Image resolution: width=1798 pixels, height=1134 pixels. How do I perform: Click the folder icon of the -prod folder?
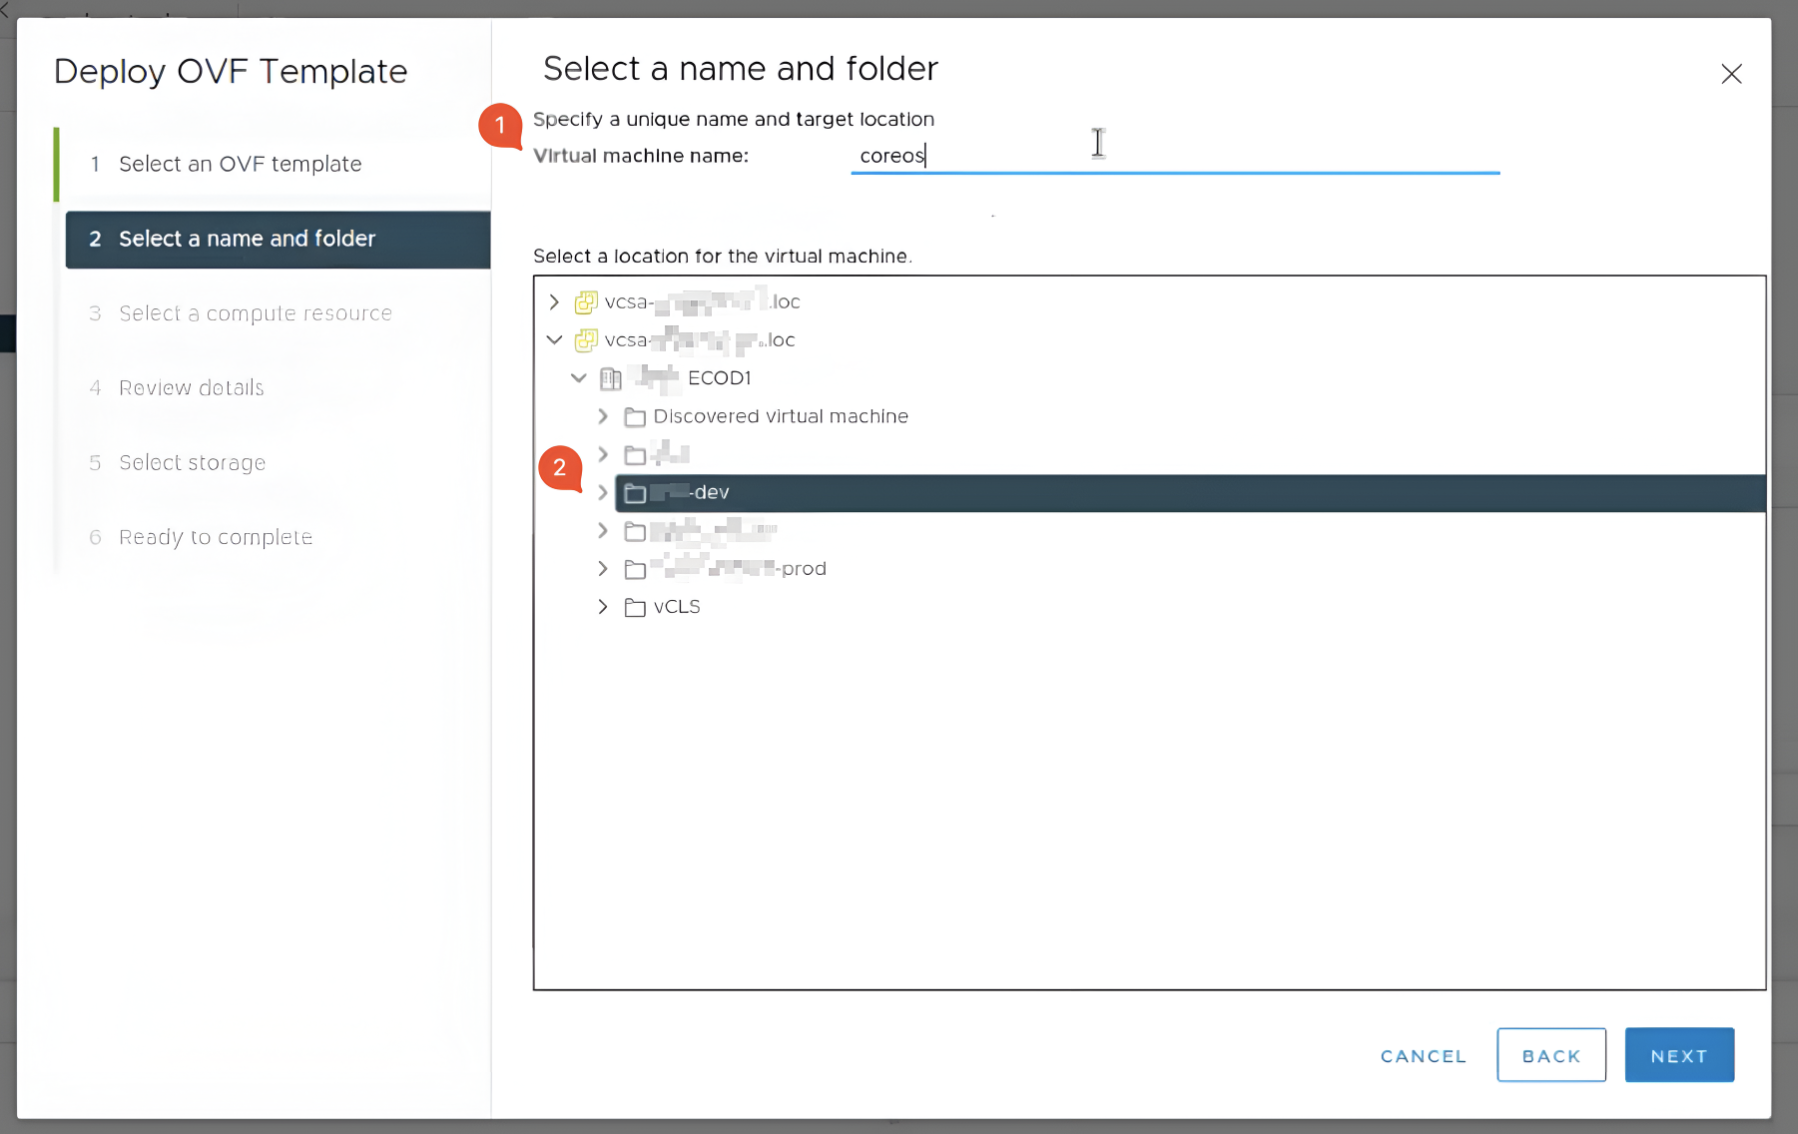coord(635,569)
